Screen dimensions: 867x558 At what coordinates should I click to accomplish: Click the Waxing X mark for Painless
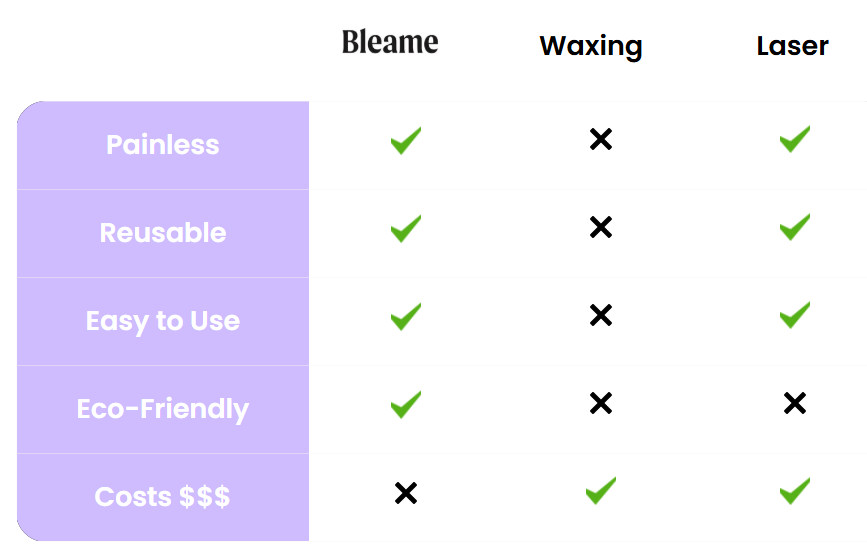pos(600,140)
